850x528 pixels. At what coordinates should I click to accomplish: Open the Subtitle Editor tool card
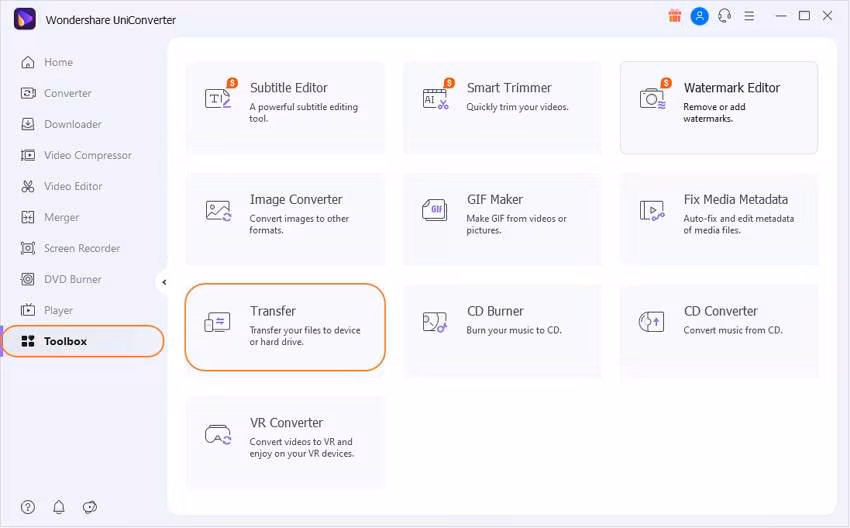[285, 107]
